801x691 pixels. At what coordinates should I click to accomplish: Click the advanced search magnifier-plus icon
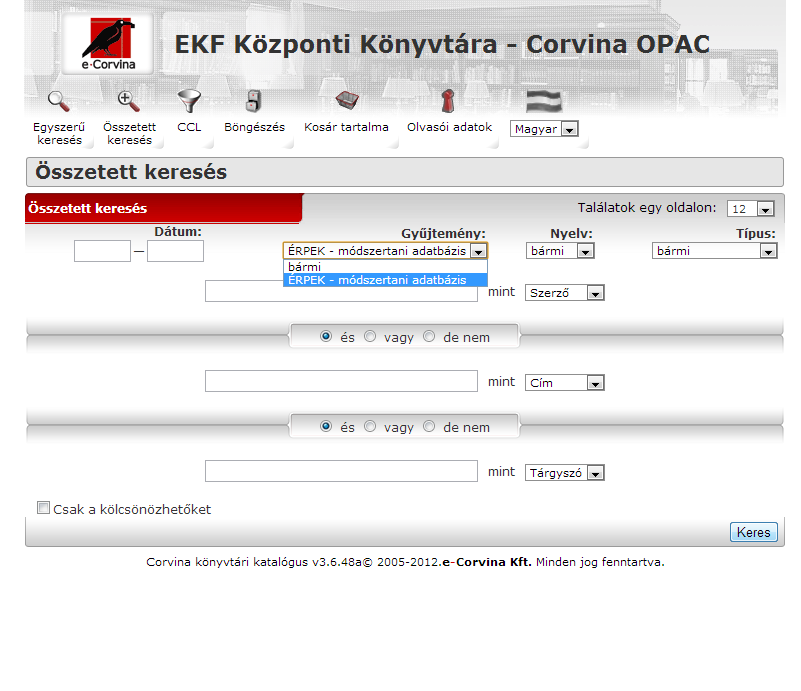128,101
